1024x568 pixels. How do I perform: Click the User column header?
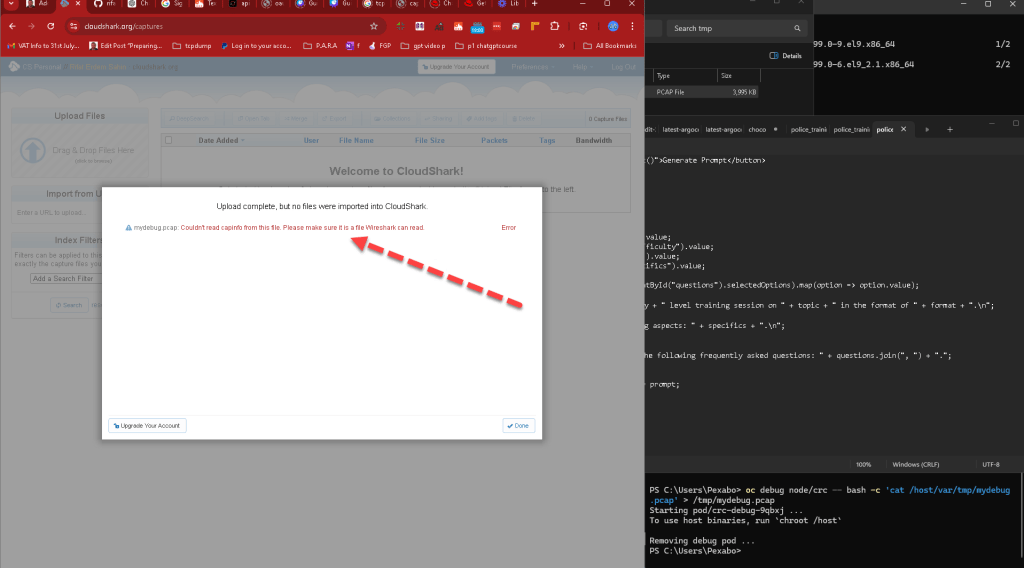311,140
